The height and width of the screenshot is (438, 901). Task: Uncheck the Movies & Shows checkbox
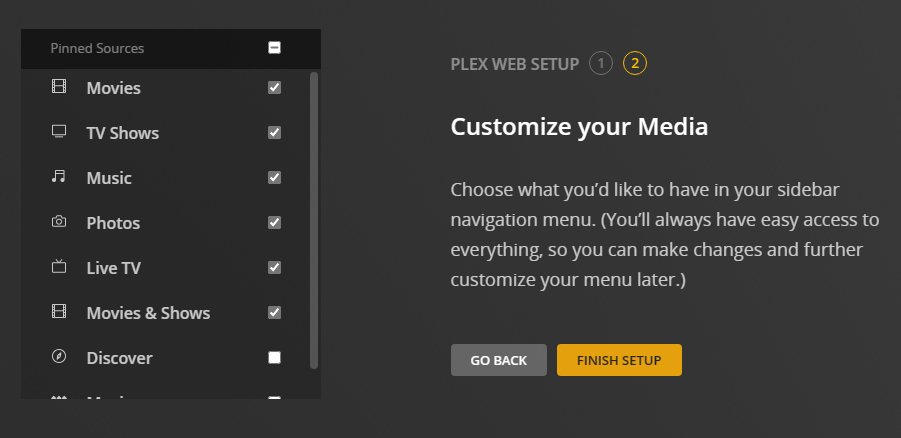(x=275, y=313)
